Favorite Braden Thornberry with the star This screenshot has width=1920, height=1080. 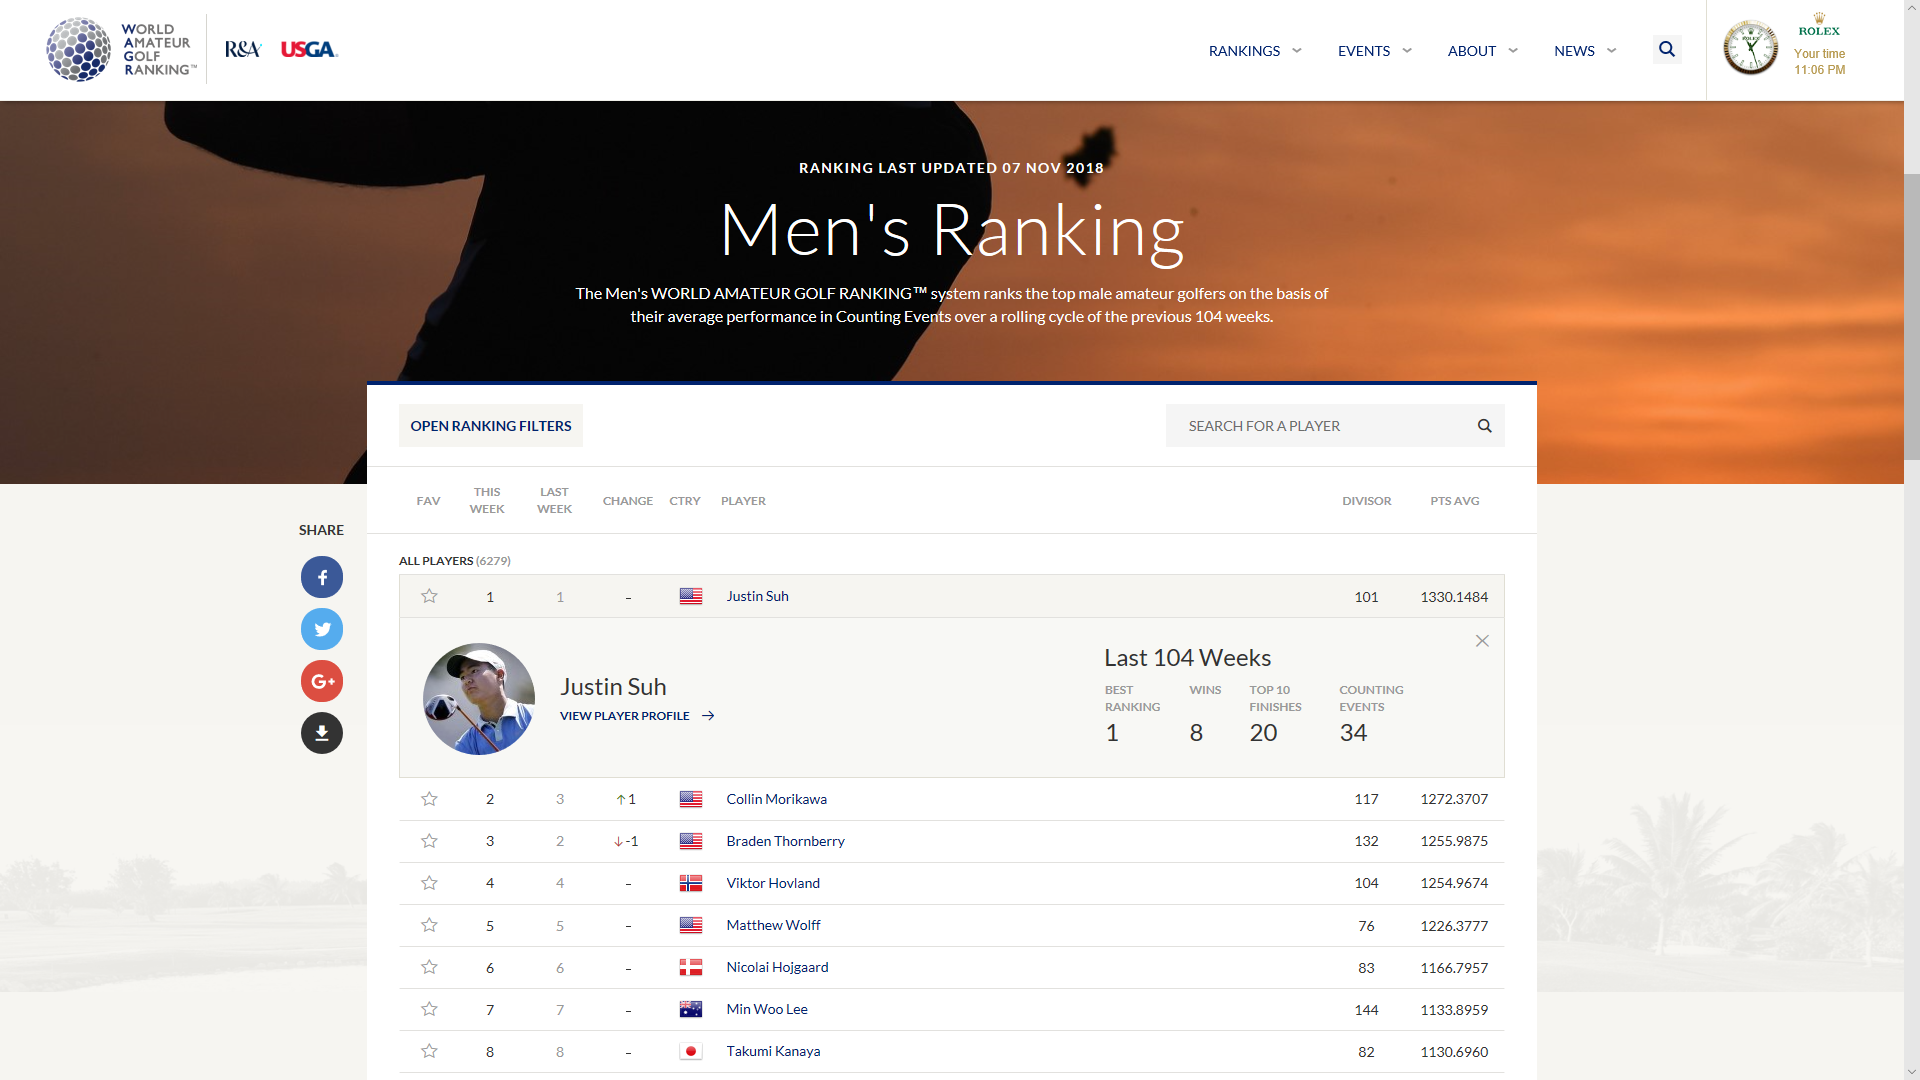(x=429, y=841)
